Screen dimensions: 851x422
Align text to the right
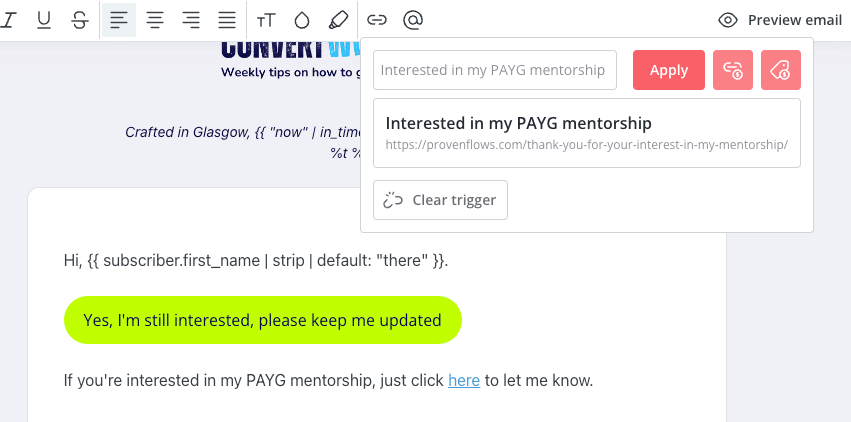[191, 21]
